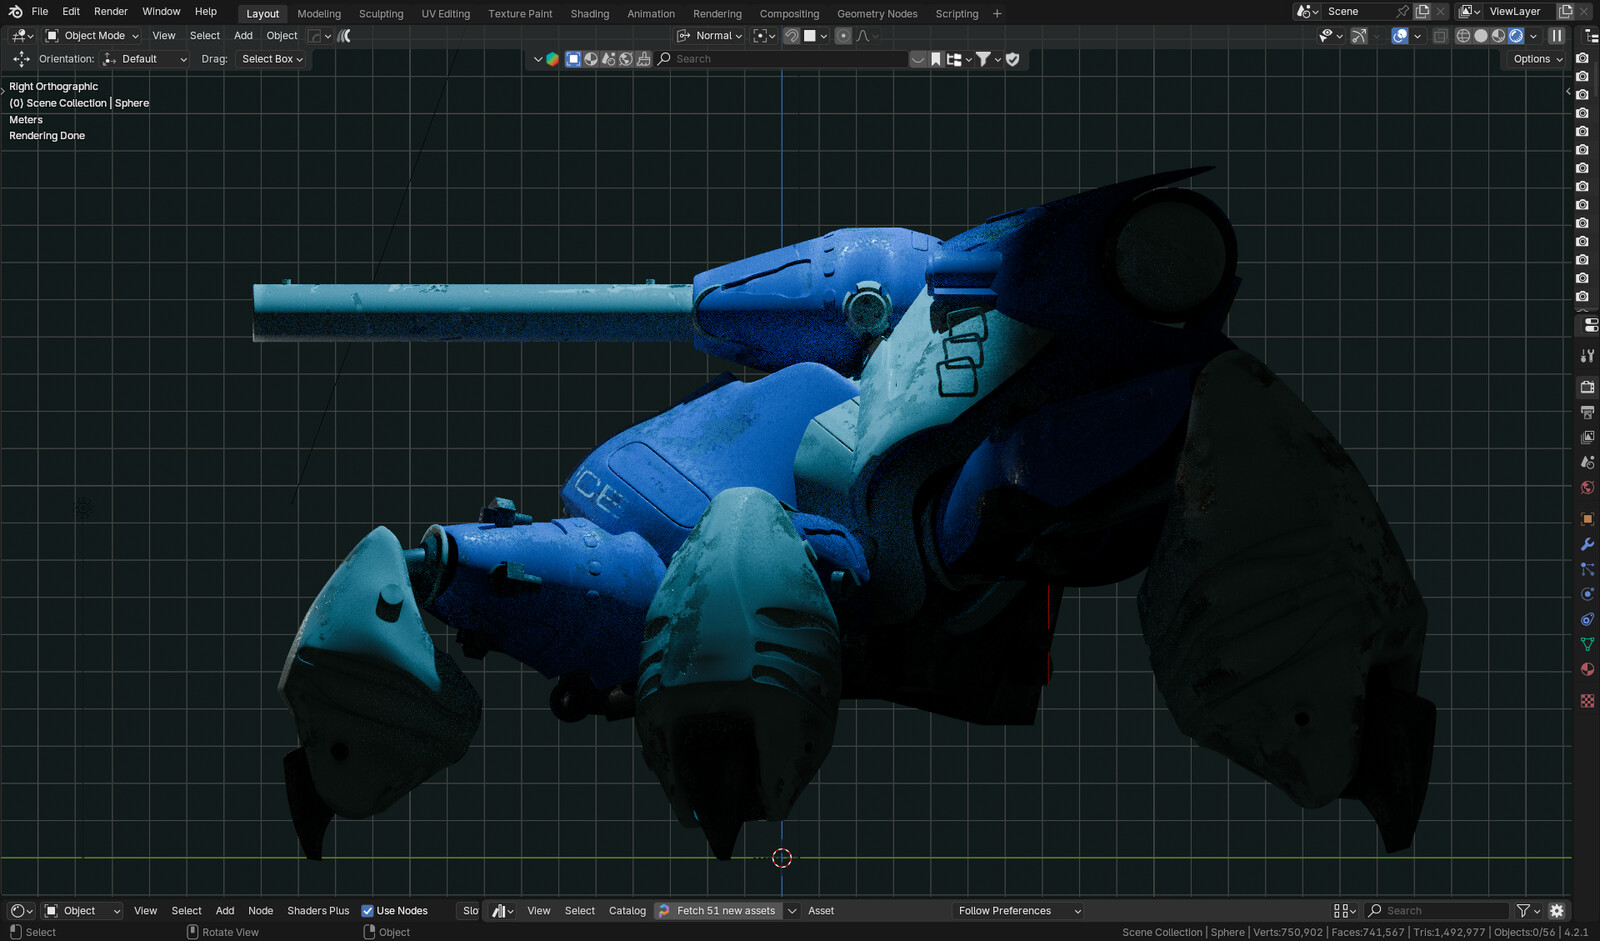The image size is (1600, 941).
Task: Open the Object Constraints properties tab
Action: (1587, 619)
